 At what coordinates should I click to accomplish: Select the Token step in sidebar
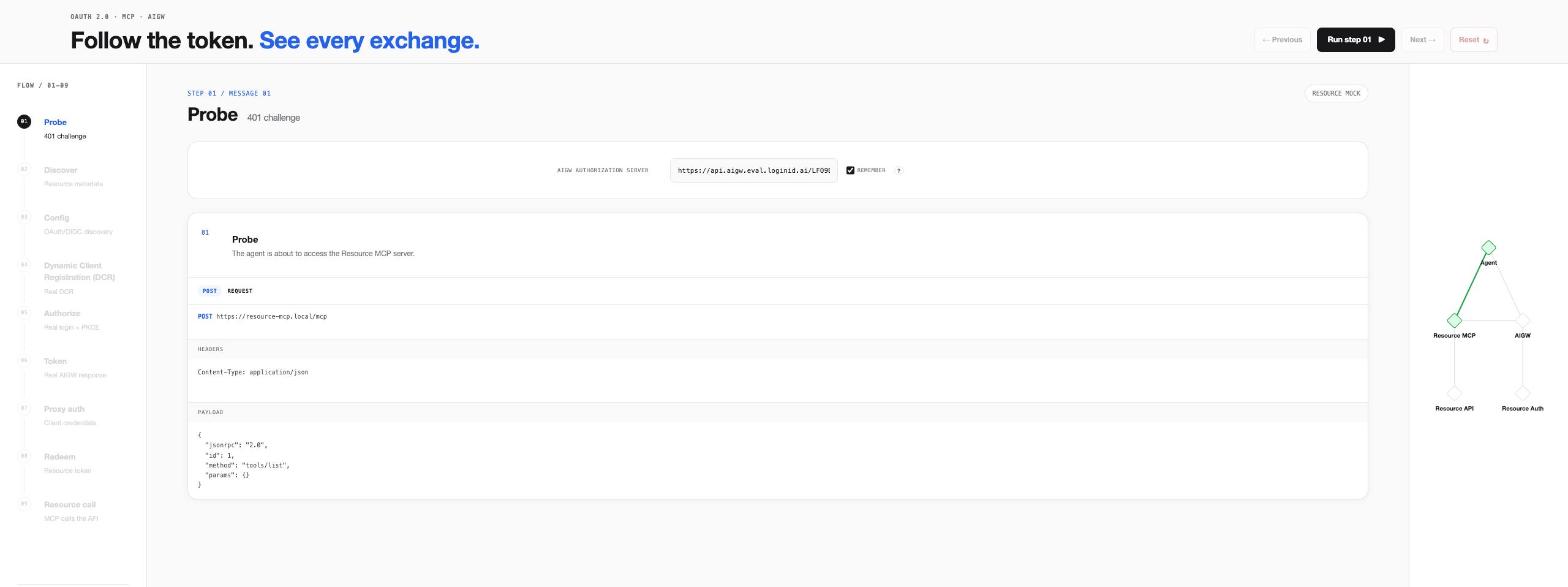(x=74, y=367)
